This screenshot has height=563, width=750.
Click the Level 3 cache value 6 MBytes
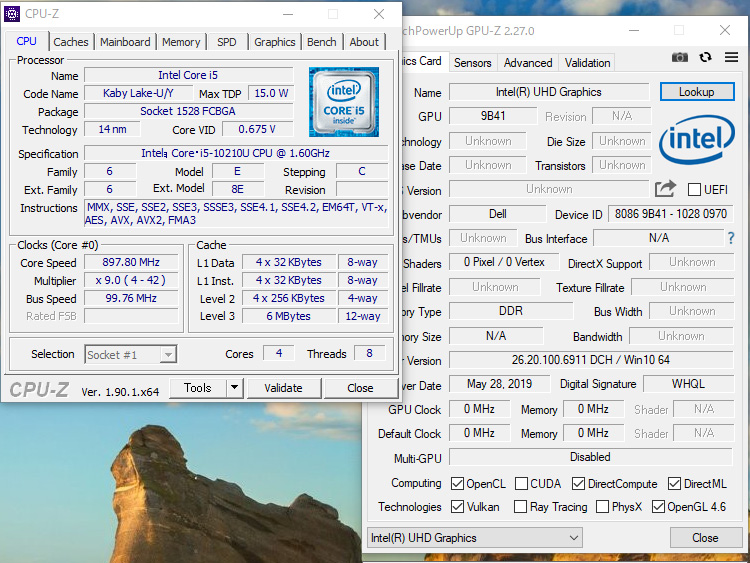click(289, 316)
